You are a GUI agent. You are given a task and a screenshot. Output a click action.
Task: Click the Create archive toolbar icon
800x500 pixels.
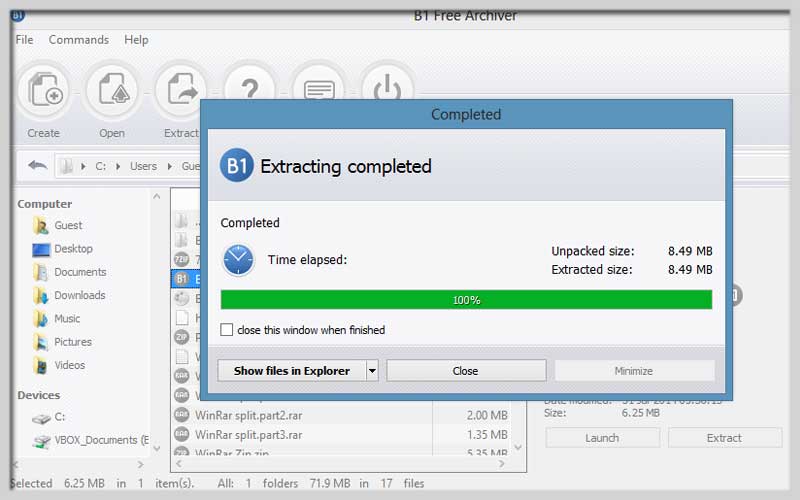point(44,90)
